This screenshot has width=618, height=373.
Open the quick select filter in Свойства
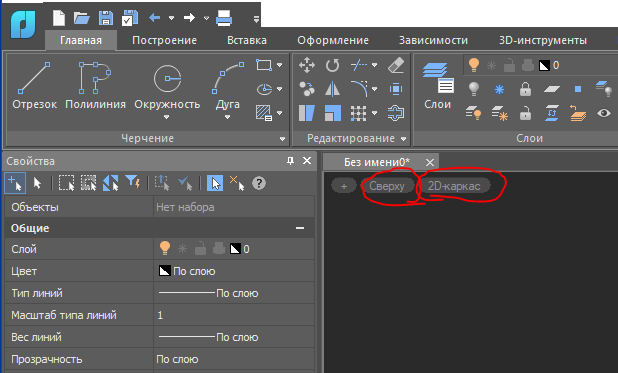(x=133, y=183)
